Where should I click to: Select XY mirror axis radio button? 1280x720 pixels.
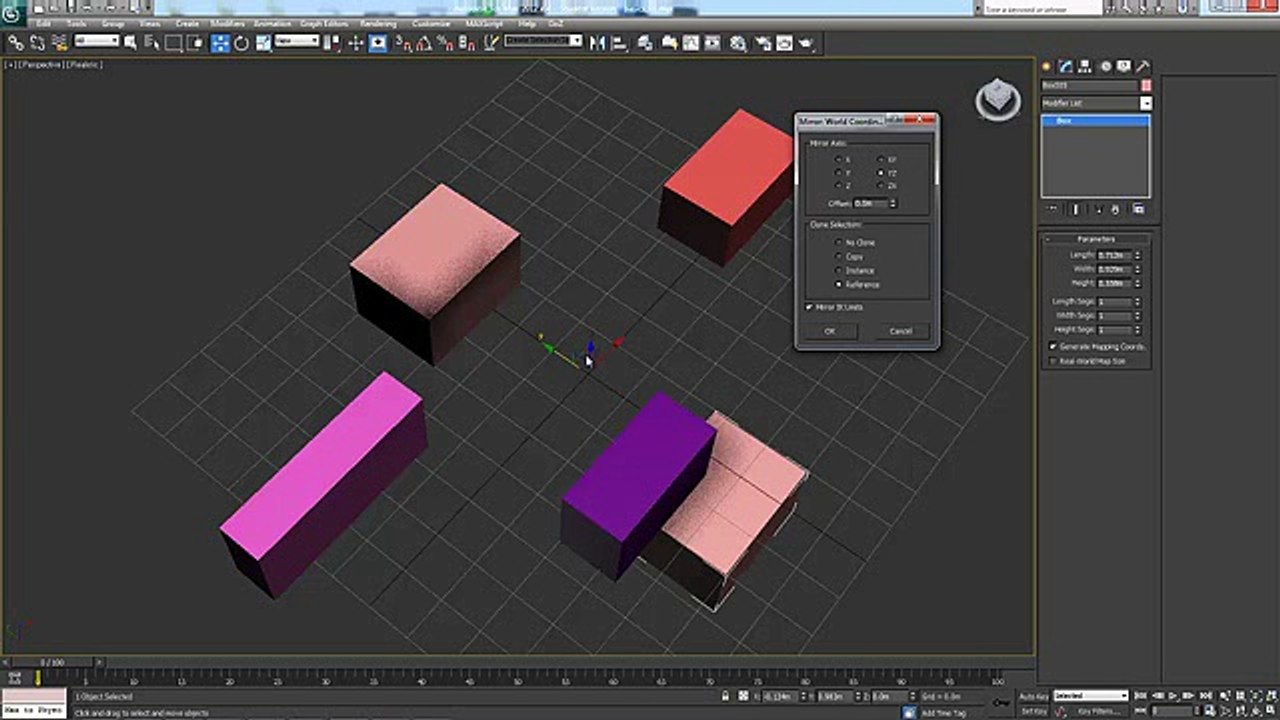coord(881,159)
